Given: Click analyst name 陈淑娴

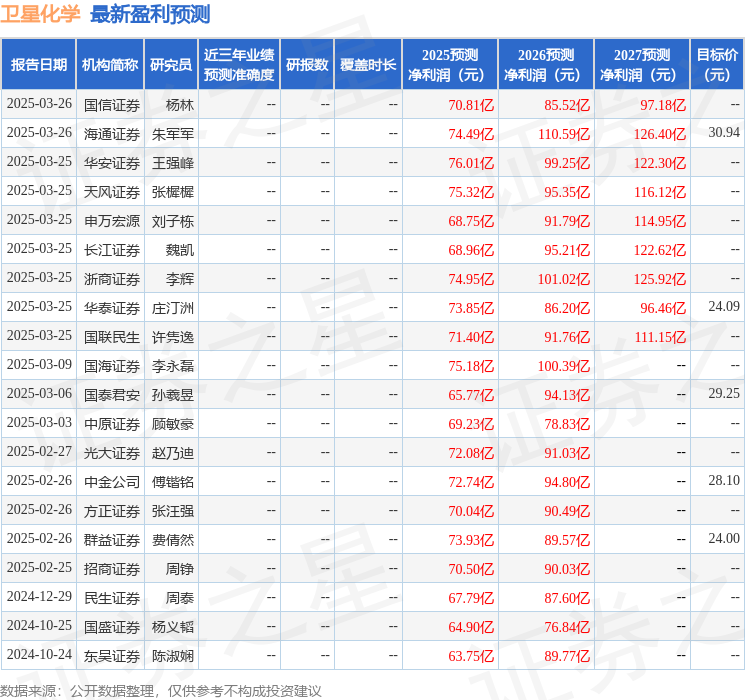Looking at the screenshot, I should [x=173, y=656].
